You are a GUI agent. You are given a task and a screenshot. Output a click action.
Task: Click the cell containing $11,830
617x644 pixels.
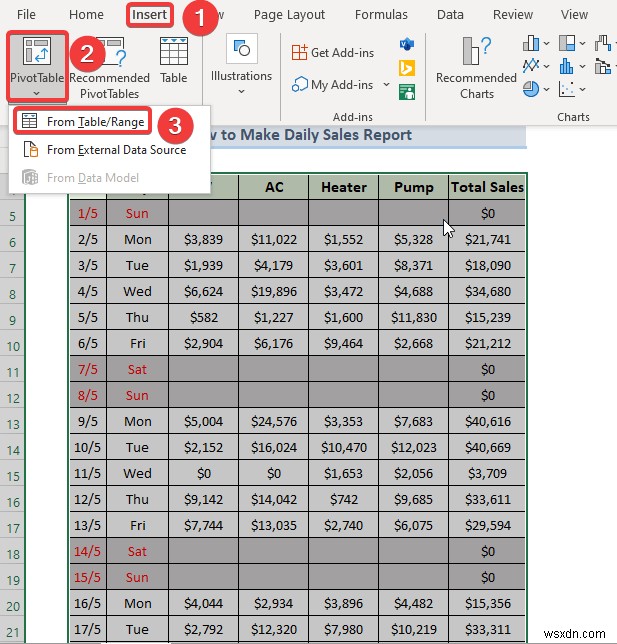(x=413, y=317)
